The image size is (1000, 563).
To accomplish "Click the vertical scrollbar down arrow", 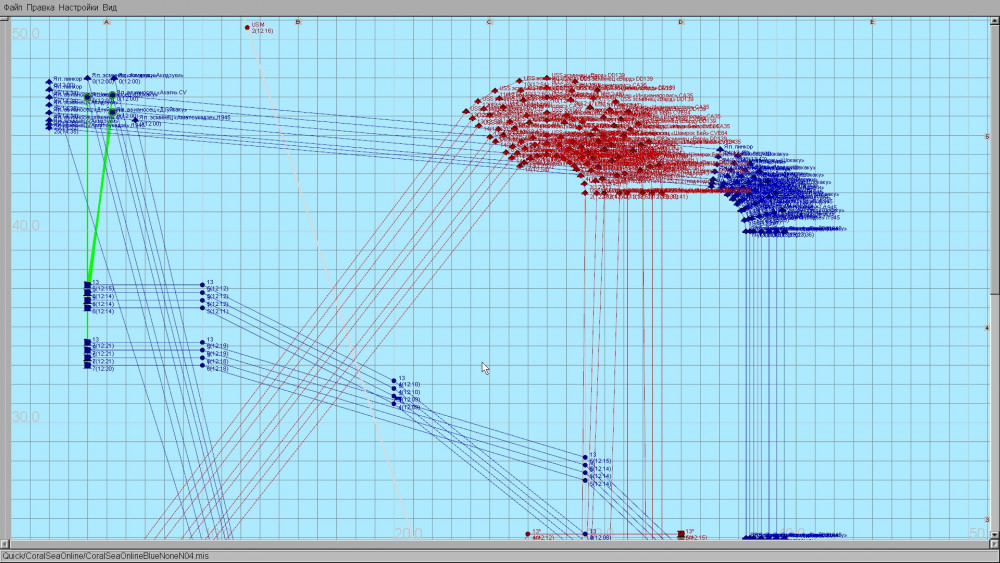I will click(995, 536).
